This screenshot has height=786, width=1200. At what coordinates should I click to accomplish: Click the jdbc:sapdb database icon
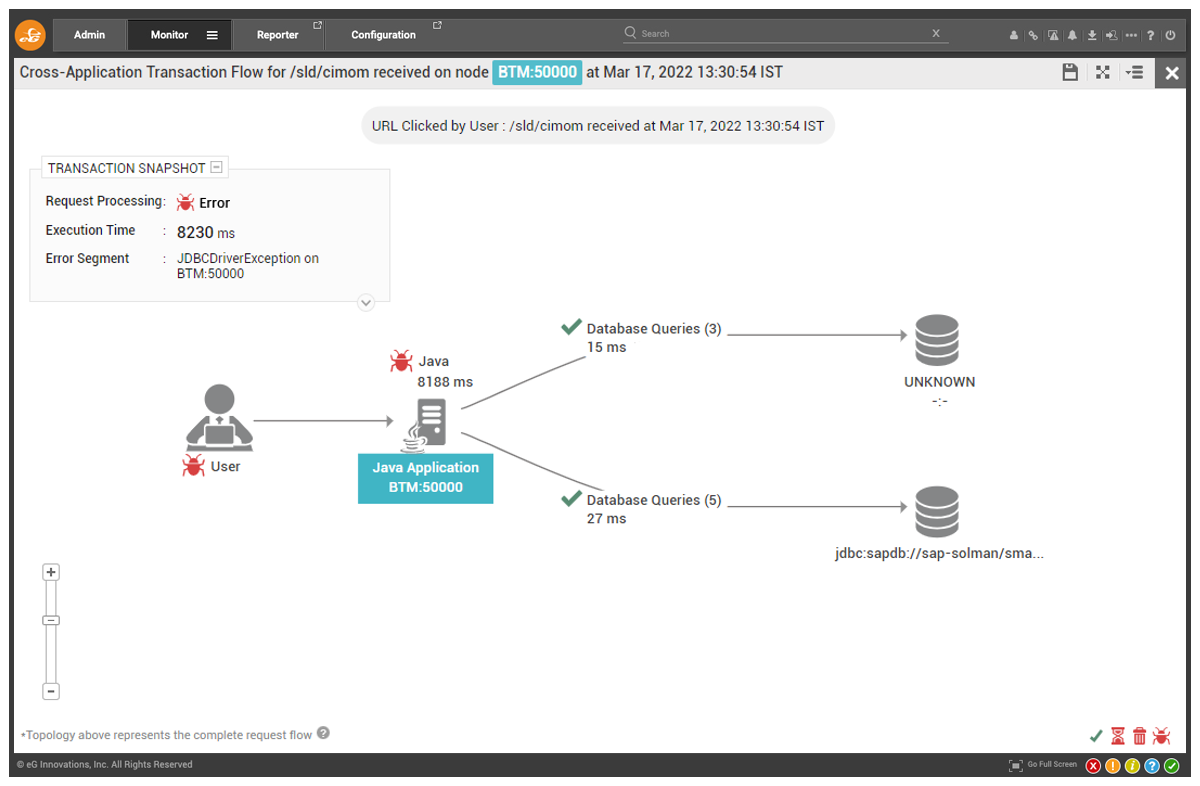click(937, 512)
